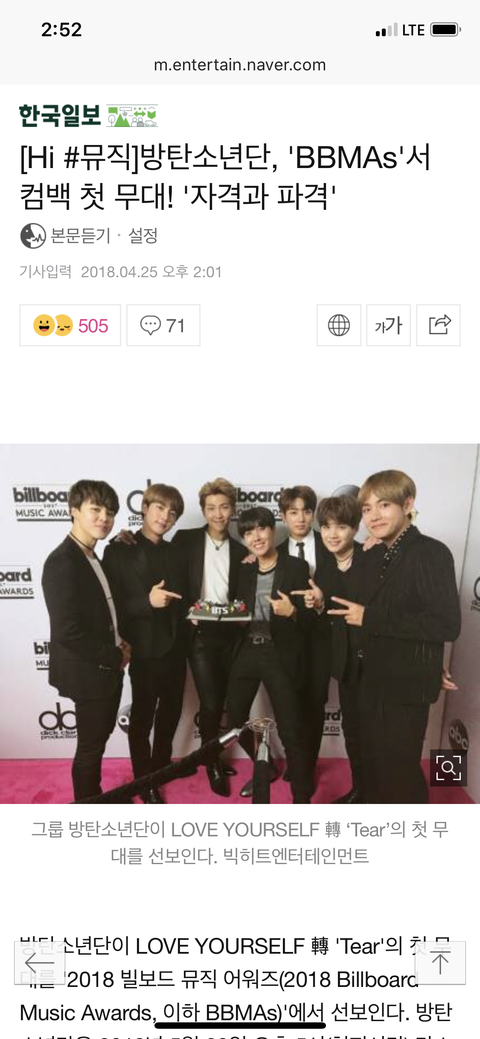Tap the m.entertain.naver.com address bar
480x1039 pixels.
240,65
